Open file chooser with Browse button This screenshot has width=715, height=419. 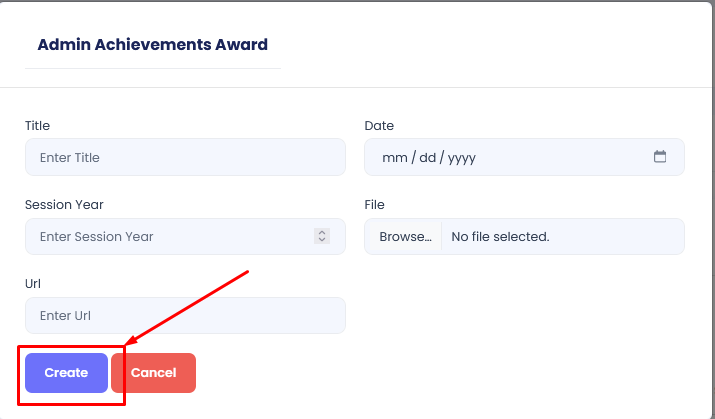404,237
